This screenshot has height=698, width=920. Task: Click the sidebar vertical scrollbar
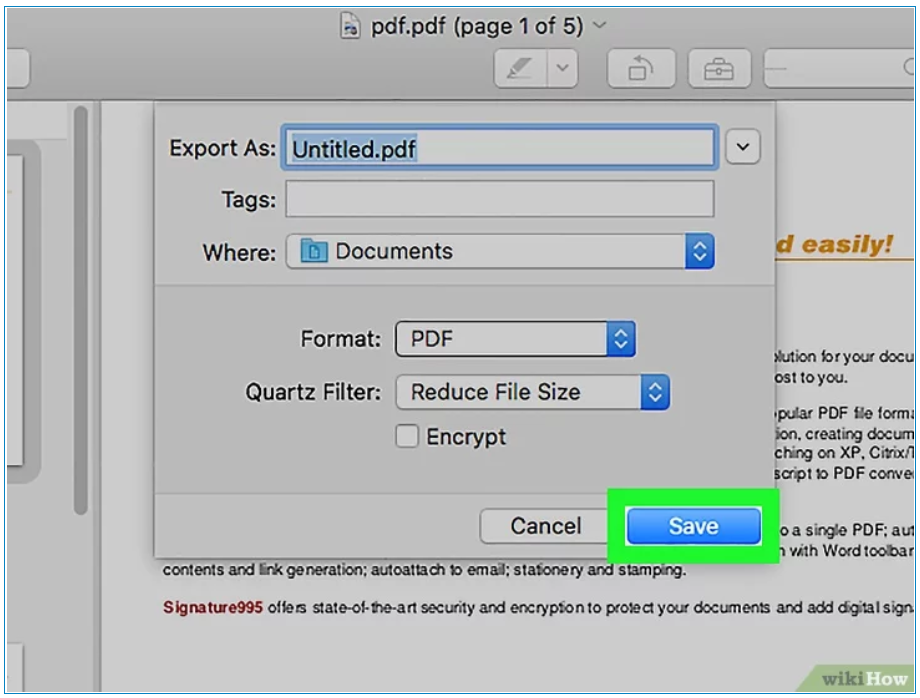tap(81, 311)
